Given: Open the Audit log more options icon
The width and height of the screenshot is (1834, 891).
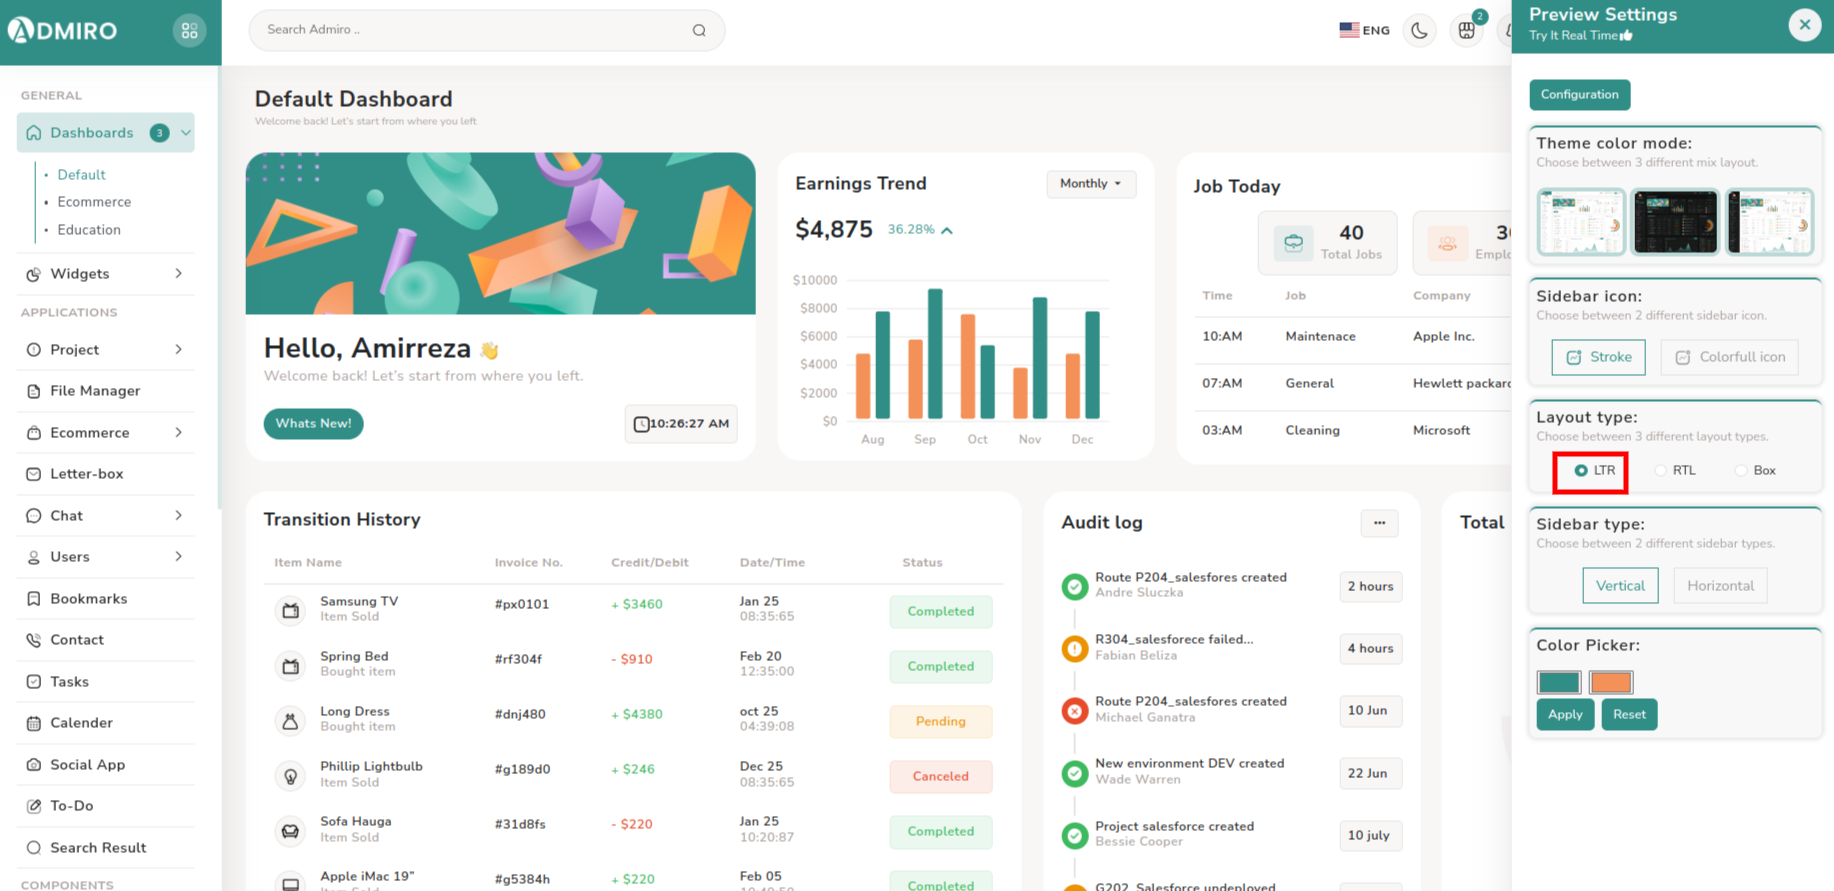Looking at the screenshot, I should (x=1379, y=523).
